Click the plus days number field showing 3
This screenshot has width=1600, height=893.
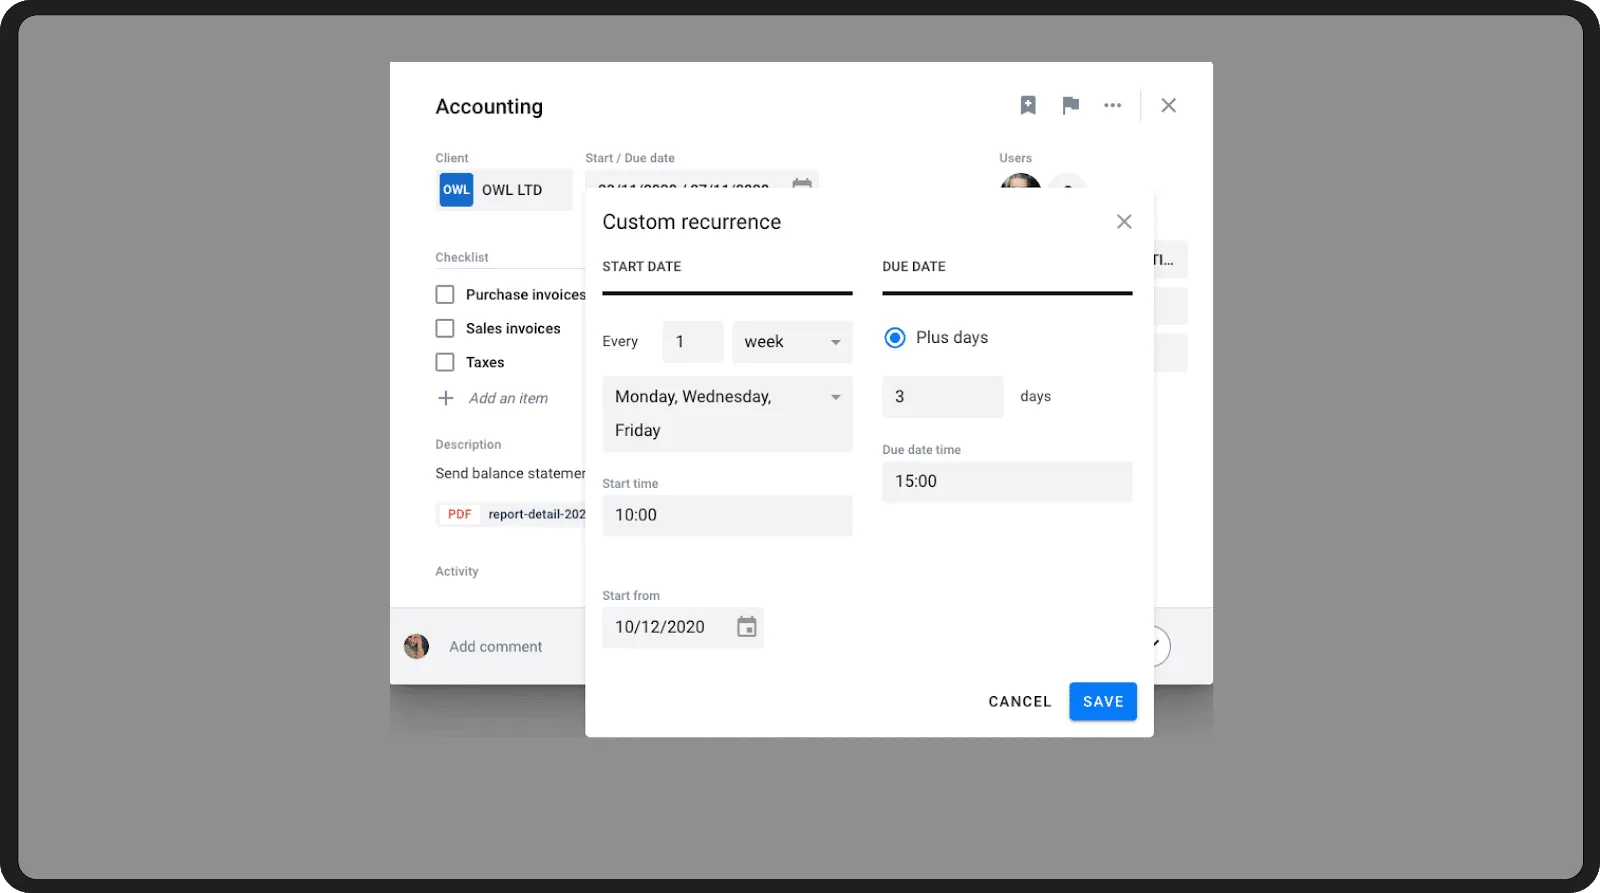click(942, 397)
